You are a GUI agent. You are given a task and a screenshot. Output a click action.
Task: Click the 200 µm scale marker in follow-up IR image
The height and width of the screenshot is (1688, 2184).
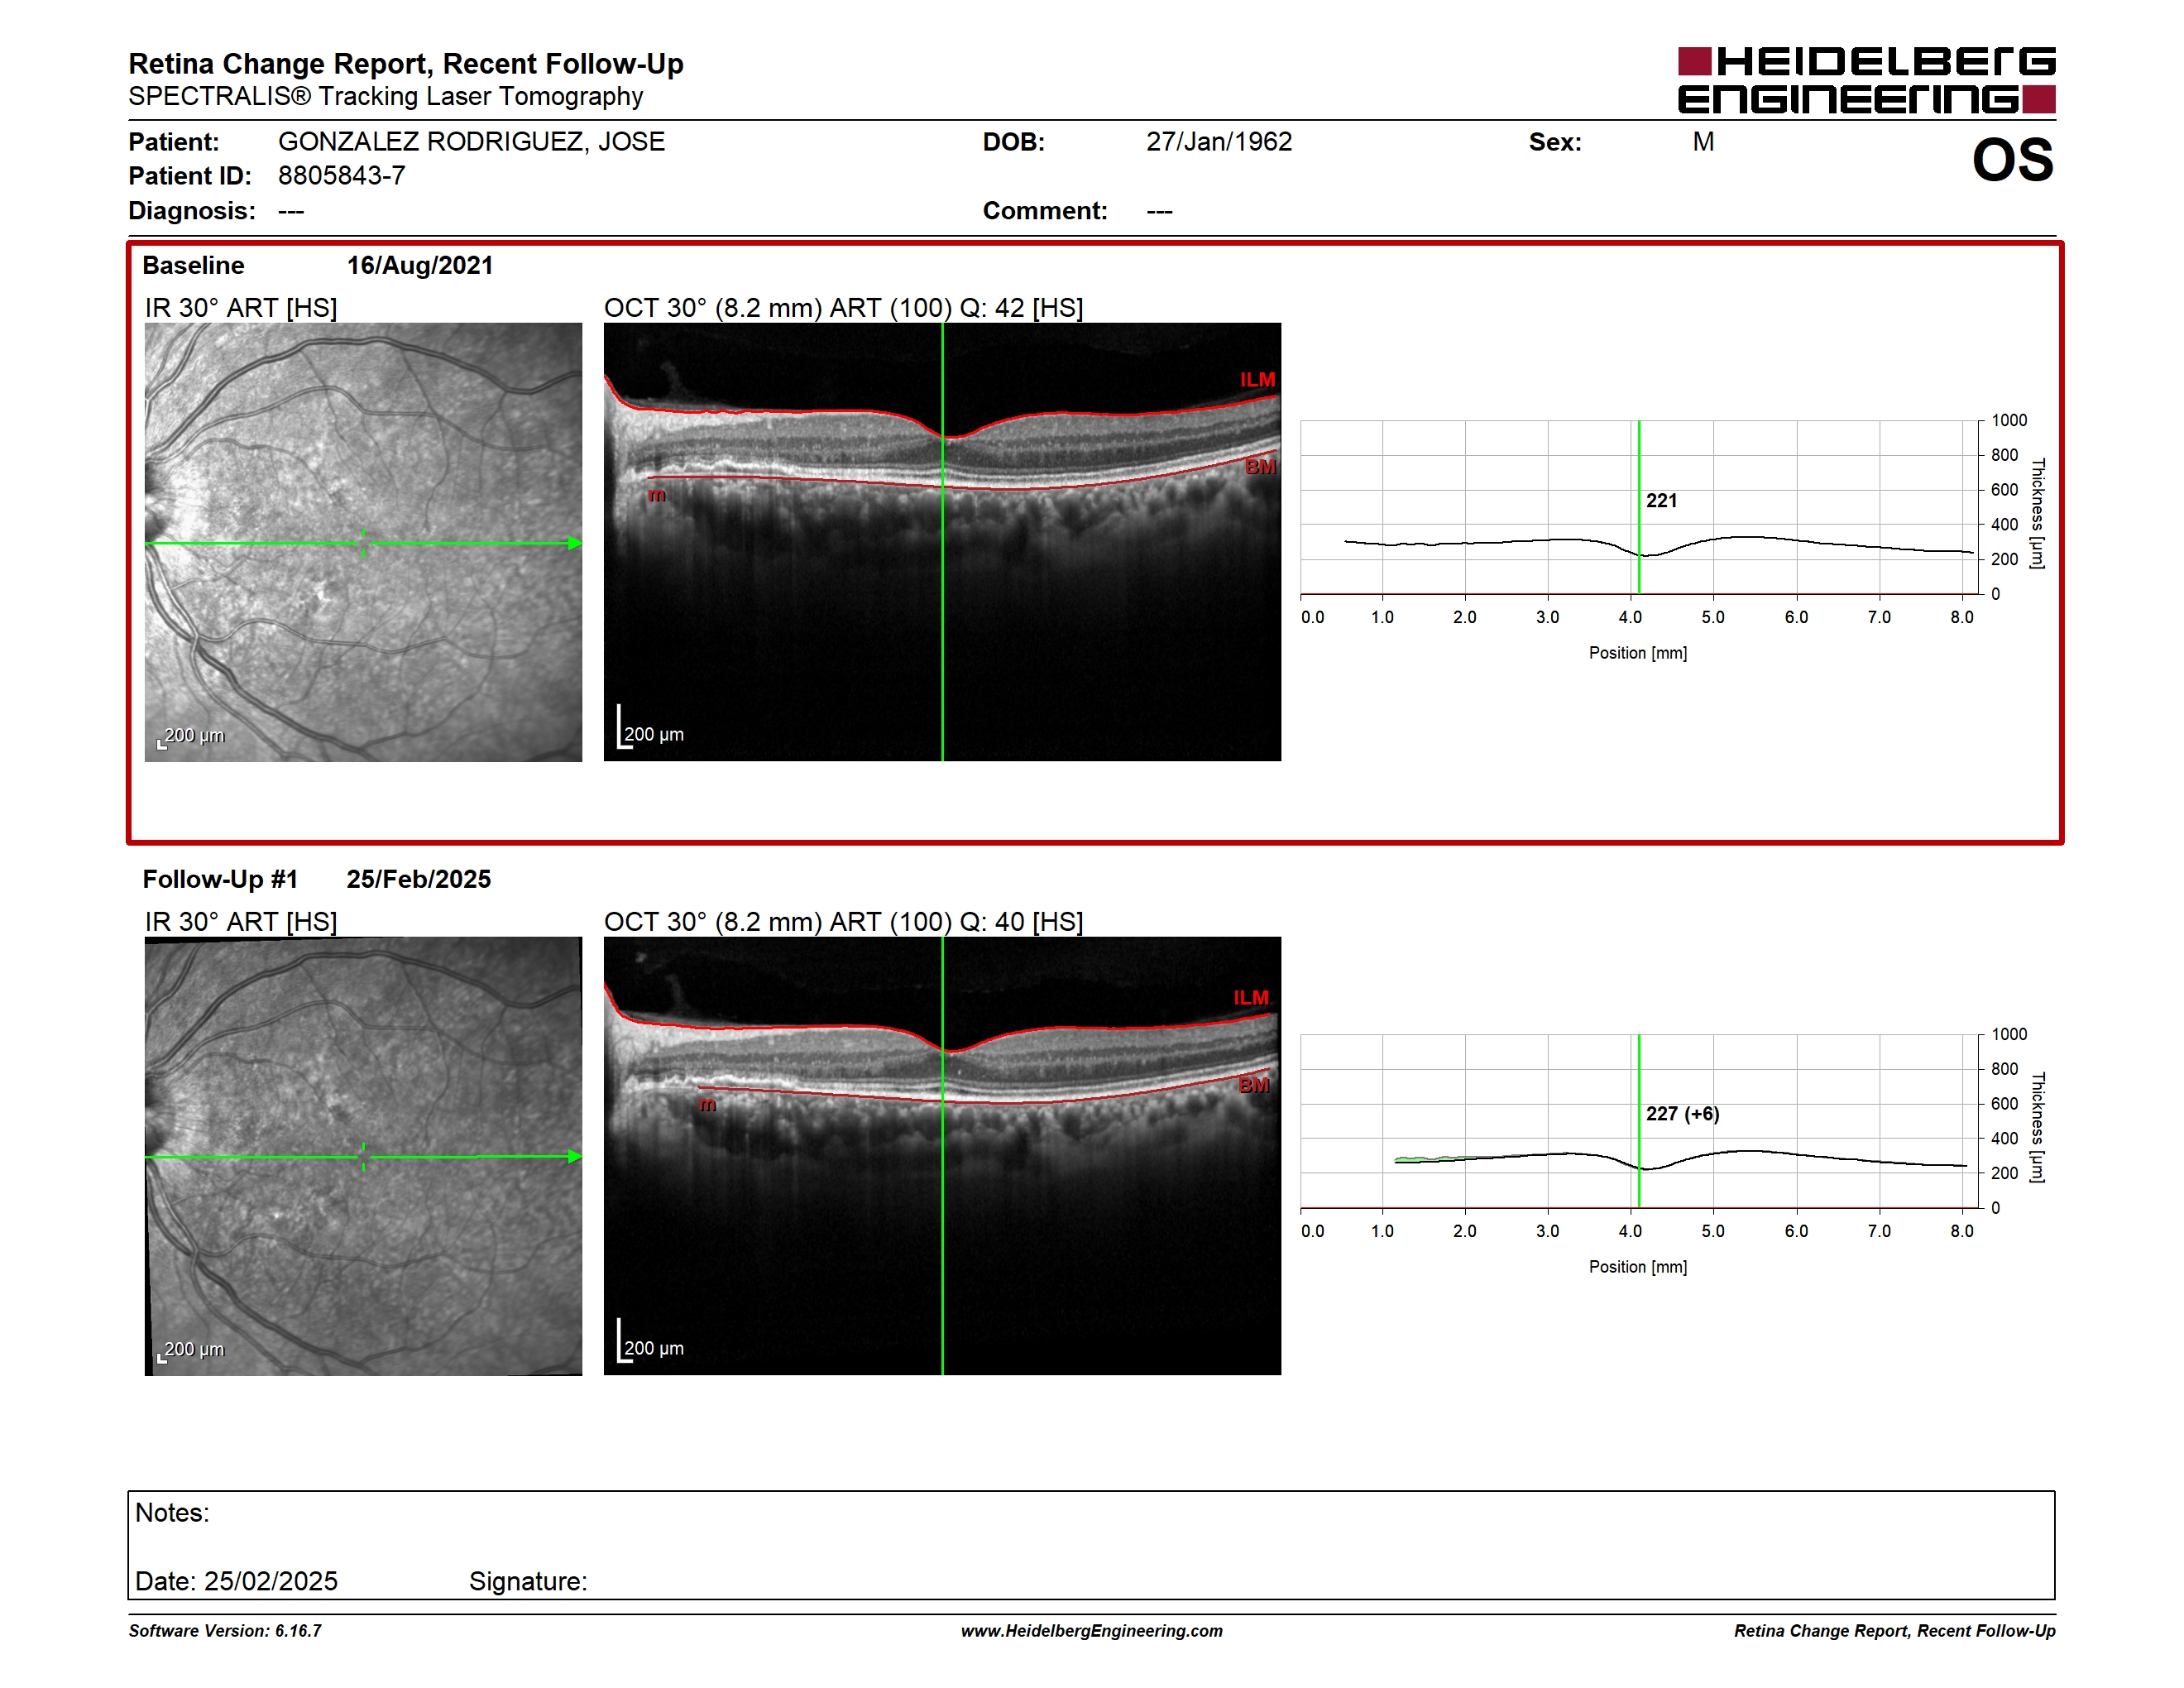pos(191,1350)
